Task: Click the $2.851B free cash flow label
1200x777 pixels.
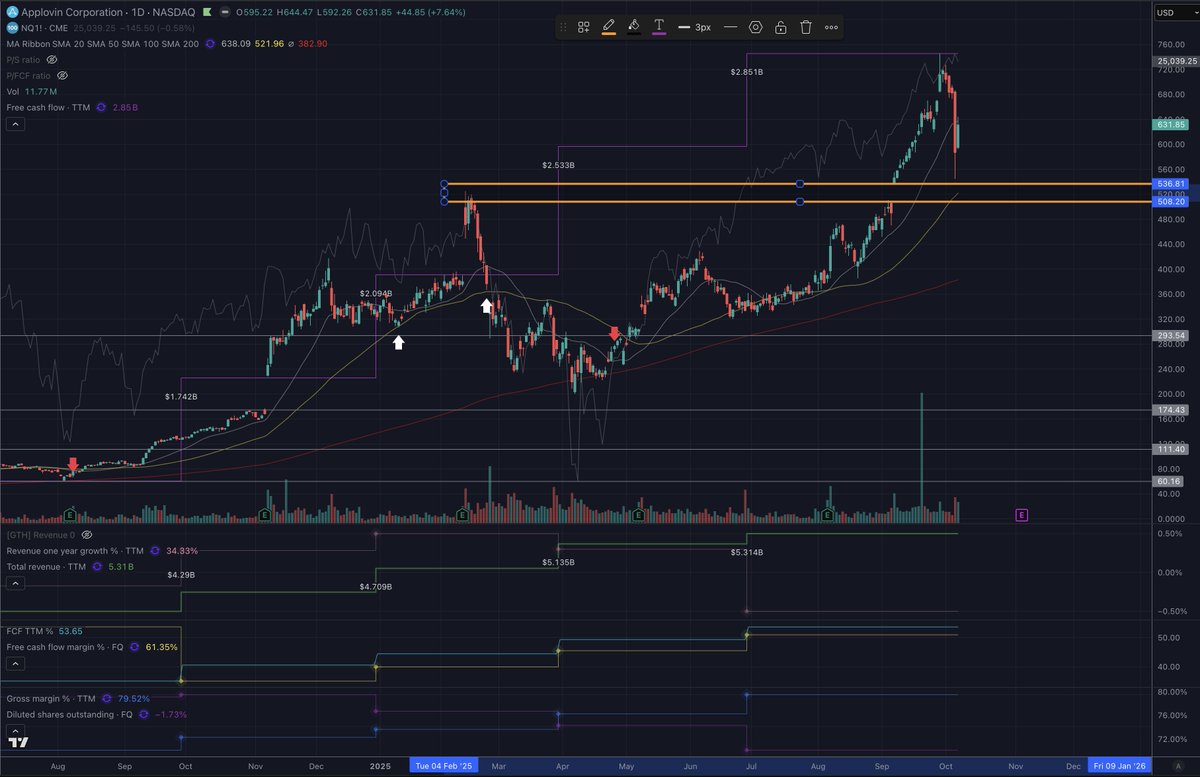Action: click(x=748, y=72)
